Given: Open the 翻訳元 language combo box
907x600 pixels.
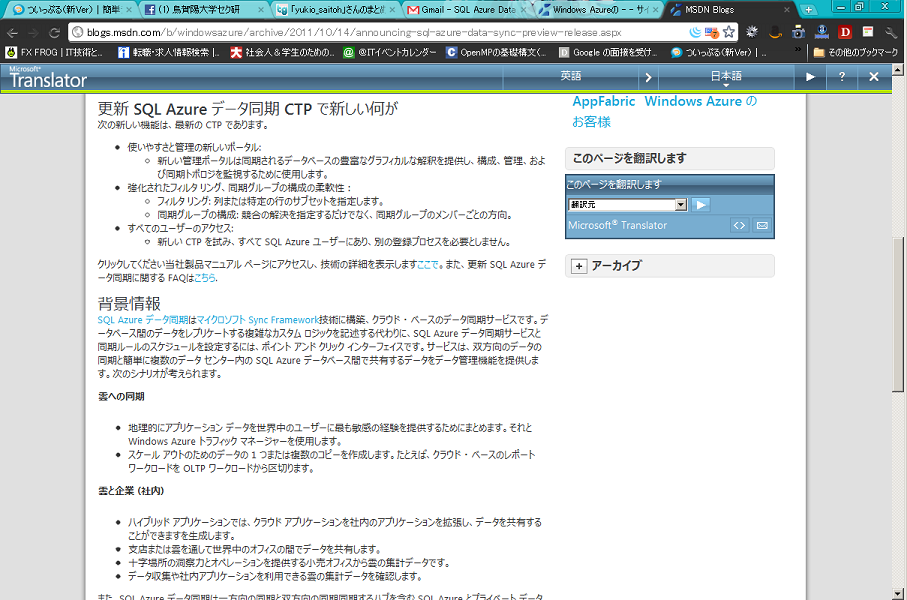Looking at the screenshot, I should click(x=627, y=204).
